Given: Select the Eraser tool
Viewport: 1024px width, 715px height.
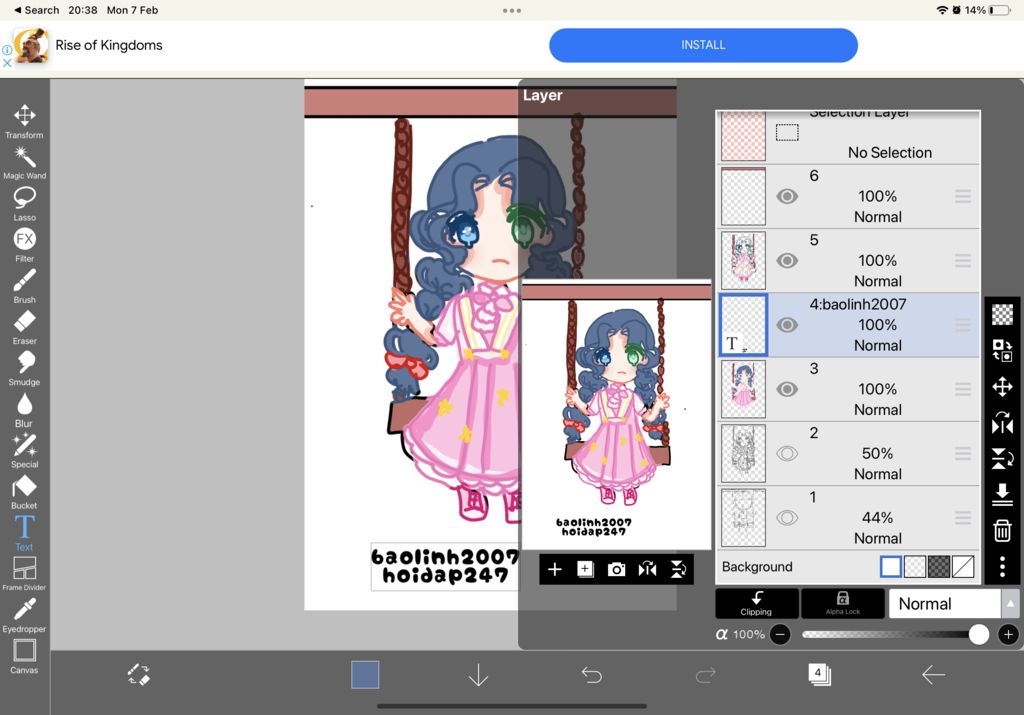Looking at the screenshot, I should pyautogui.click(x=24, y=327).
